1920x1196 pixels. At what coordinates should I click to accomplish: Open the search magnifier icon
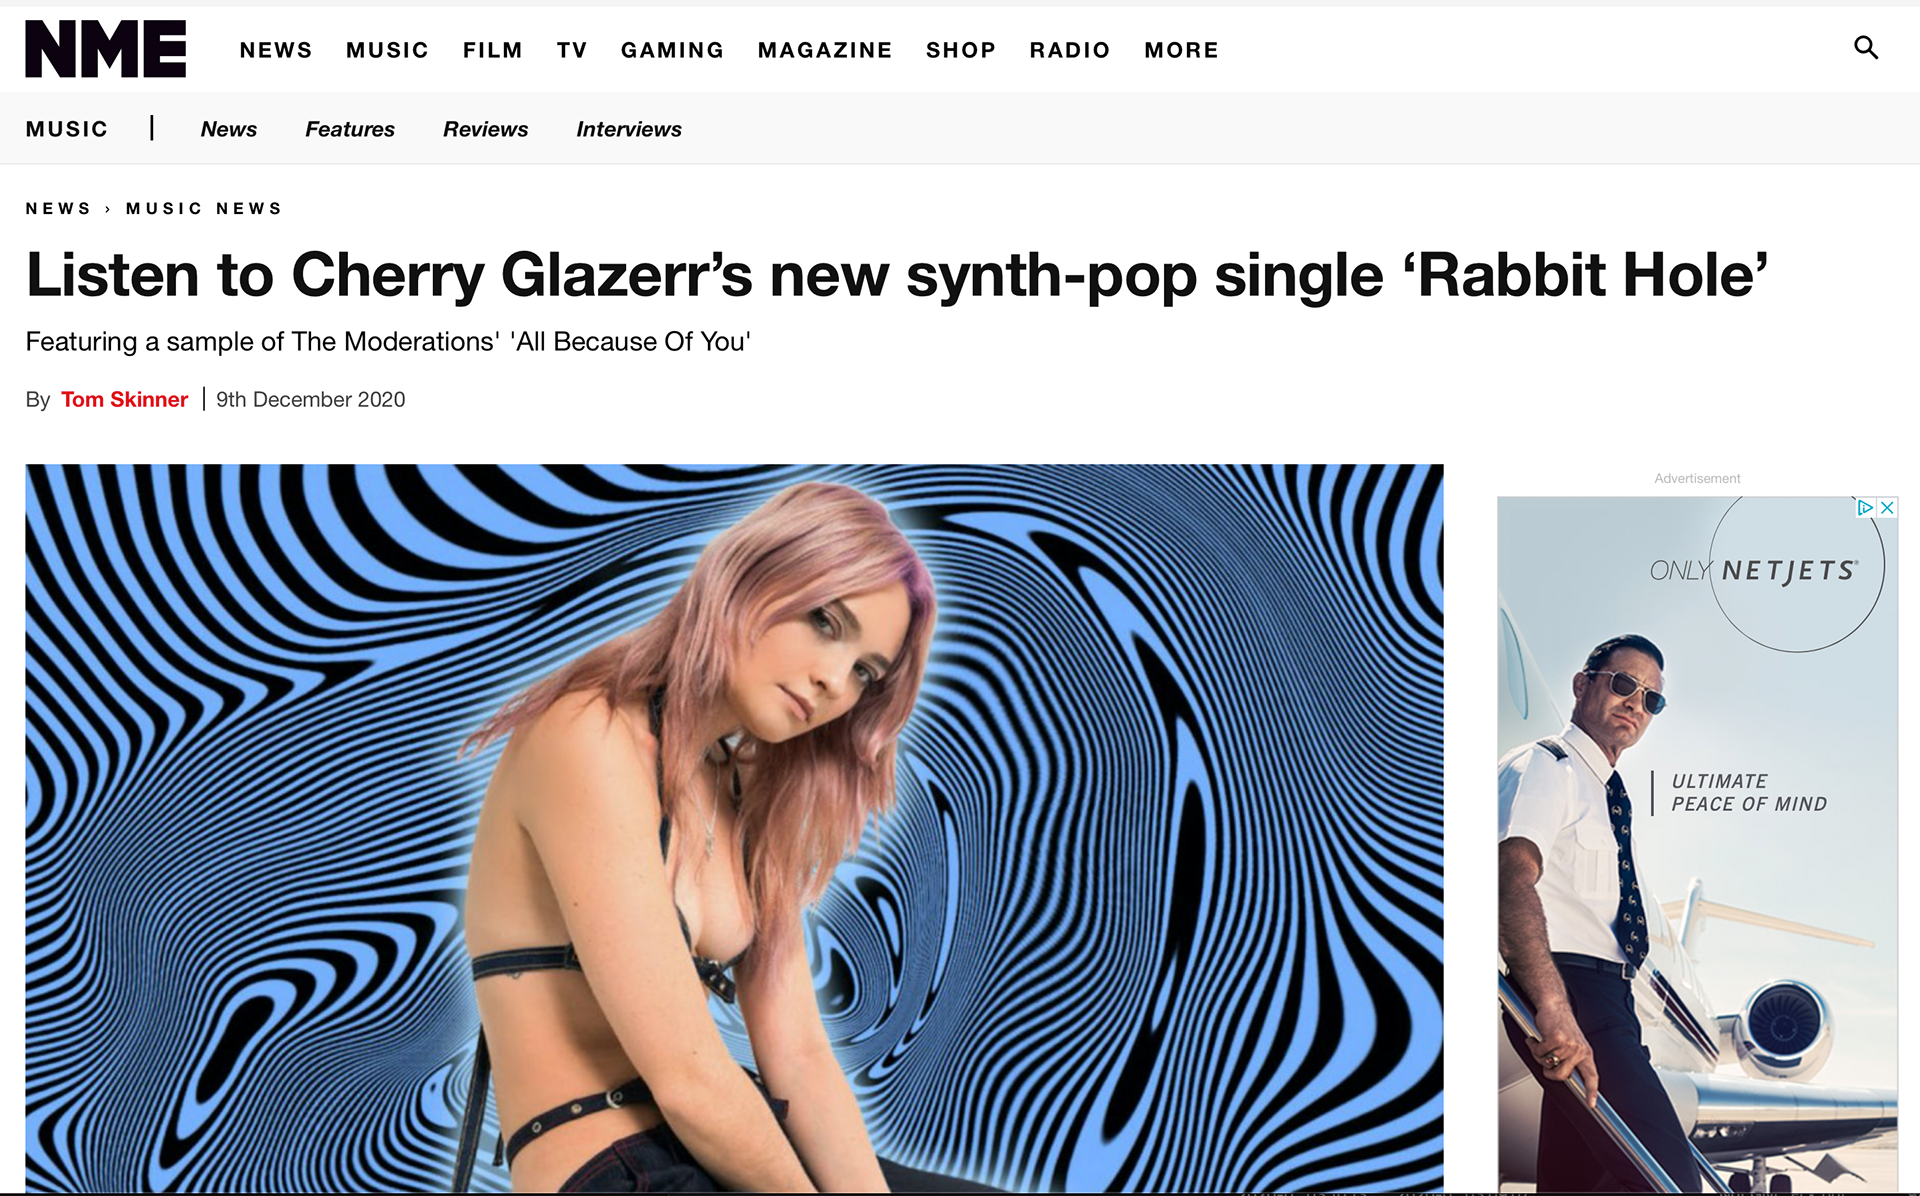1866,48
